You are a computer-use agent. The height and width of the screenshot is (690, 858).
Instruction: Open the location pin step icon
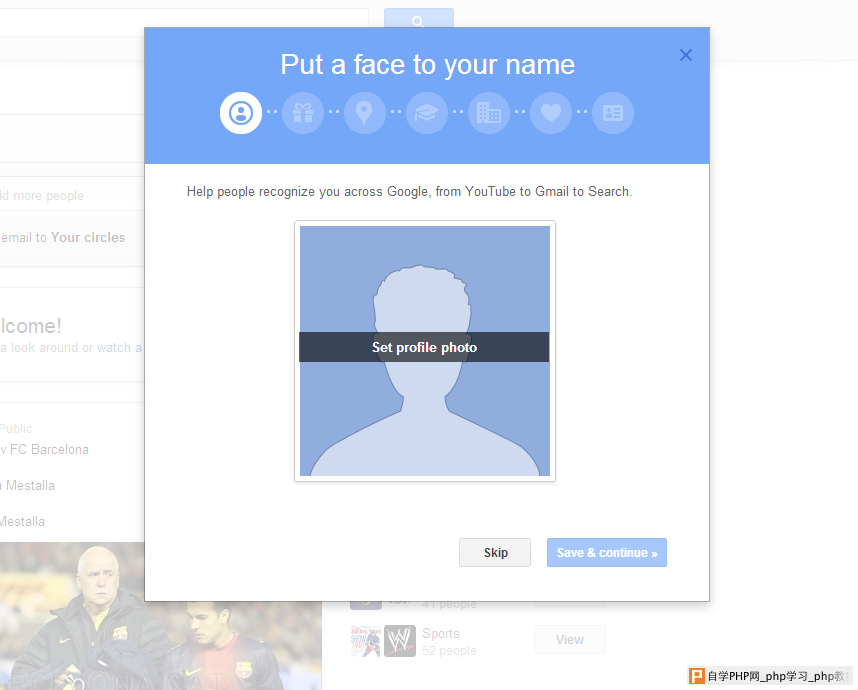[364, 113]
